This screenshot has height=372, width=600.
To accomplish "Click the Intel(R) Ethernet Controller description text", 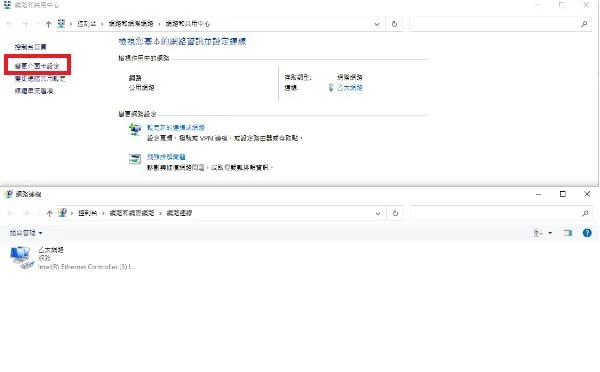I will (86, 267).
